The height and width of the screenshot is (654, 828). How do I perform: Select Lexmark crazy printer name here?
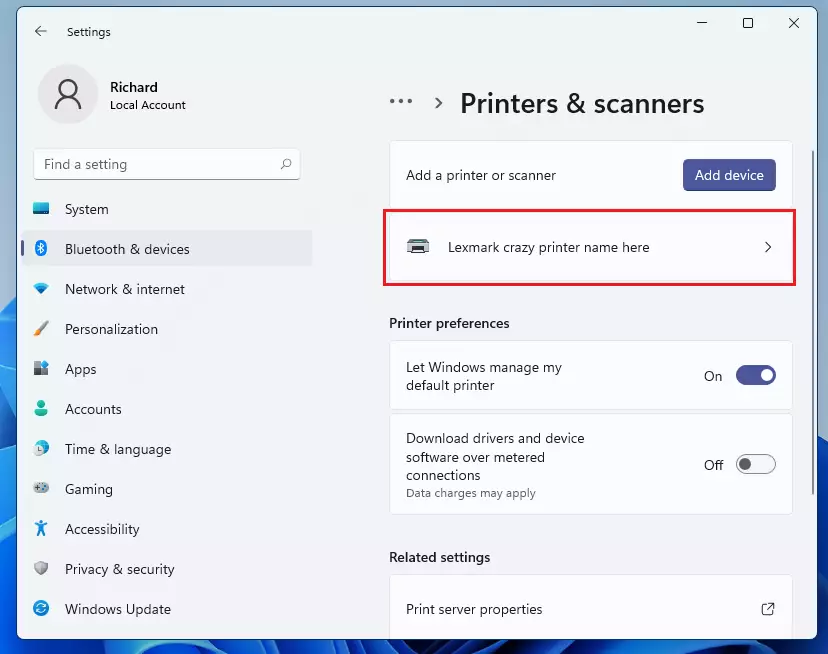point(591,247)
